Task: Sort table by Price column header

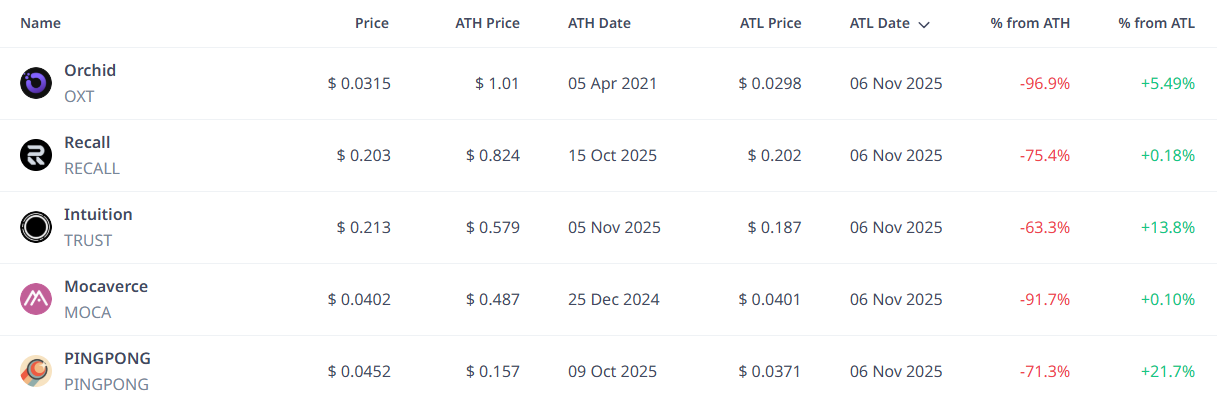Action: coord(372,23)
